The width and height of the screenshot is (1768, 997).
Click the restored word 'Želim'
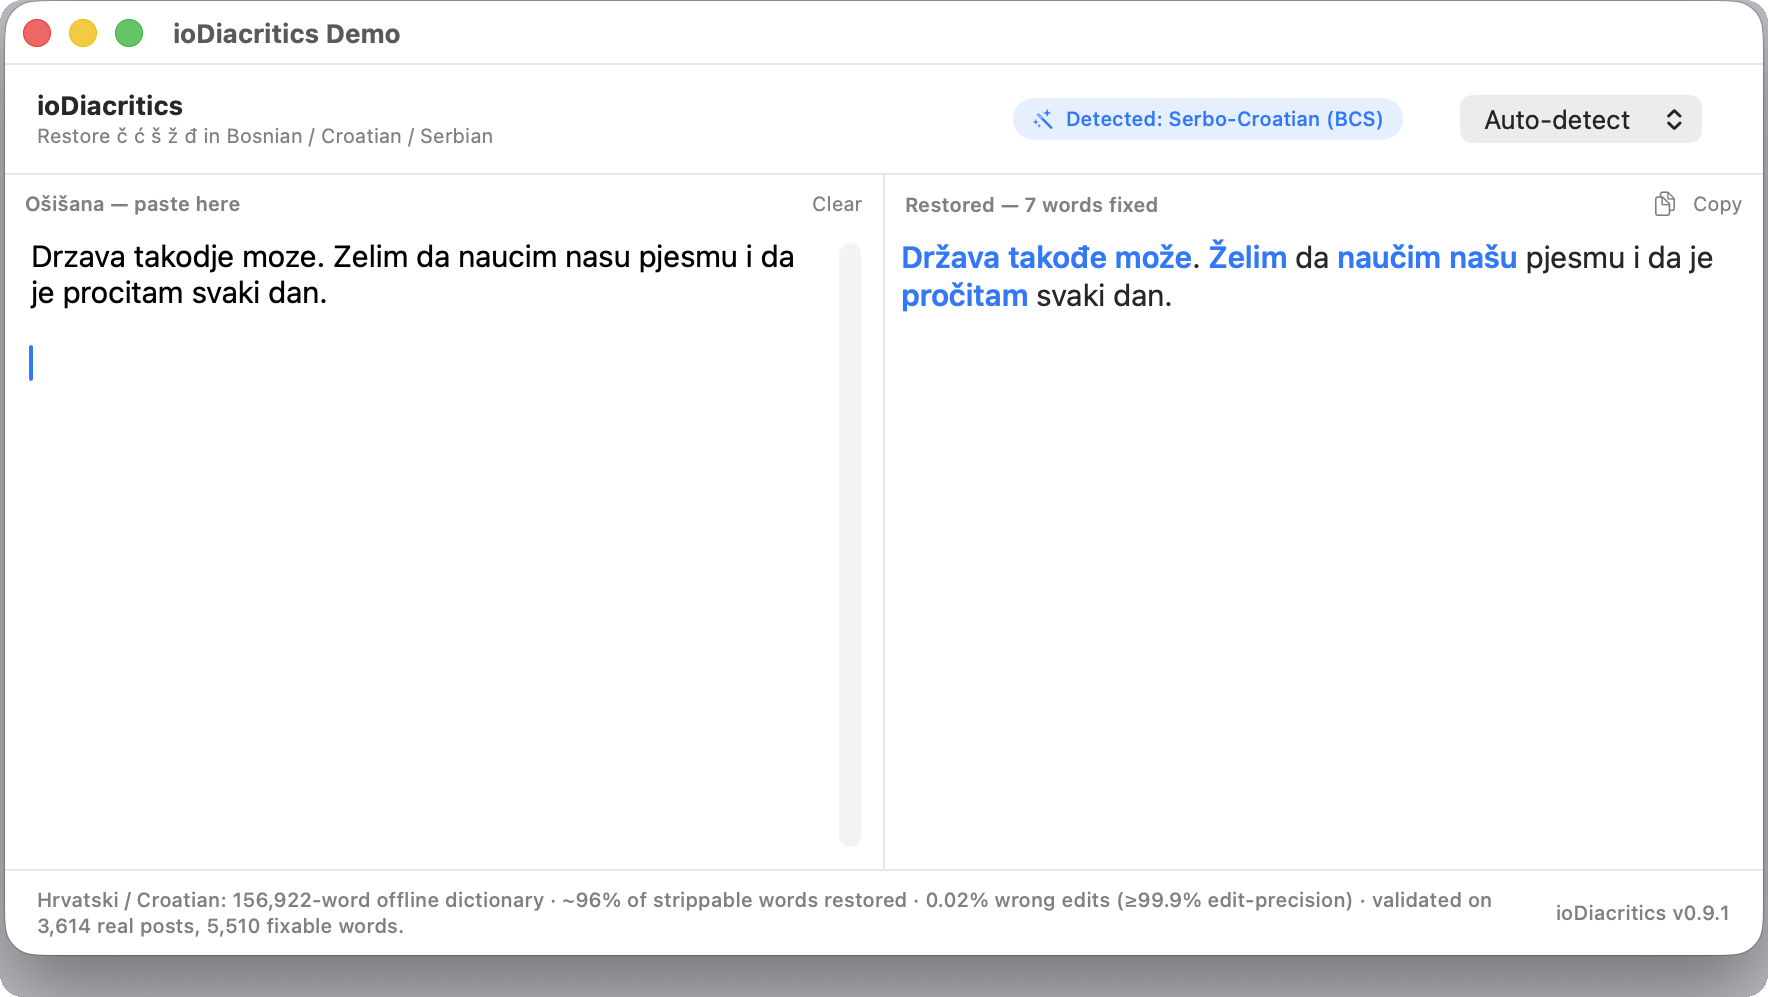[x=1247, y=258]
